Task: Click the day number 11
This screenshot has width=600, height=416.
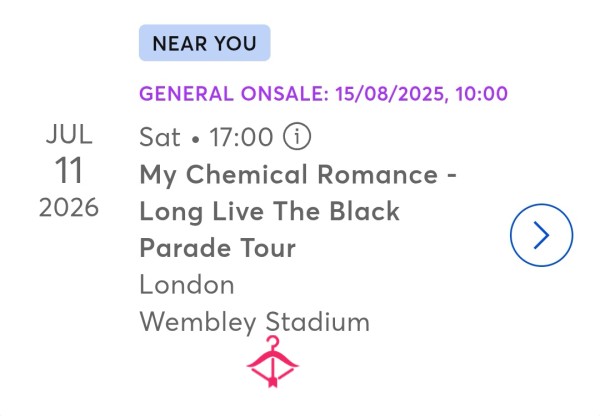Action: tap(69, 170)
